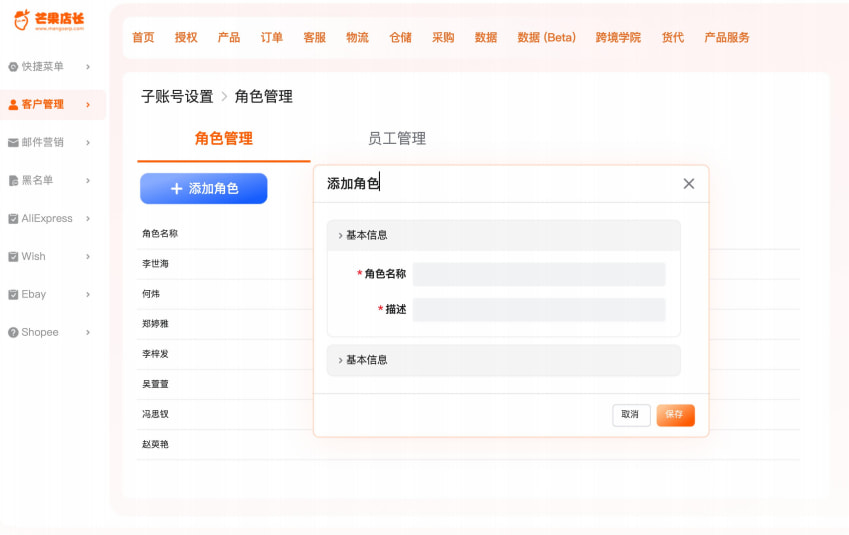Image resolution: width=849 pixels, height=535 pixels.
Task: Open 授权 in top navigation
Action: coord(186,37)
